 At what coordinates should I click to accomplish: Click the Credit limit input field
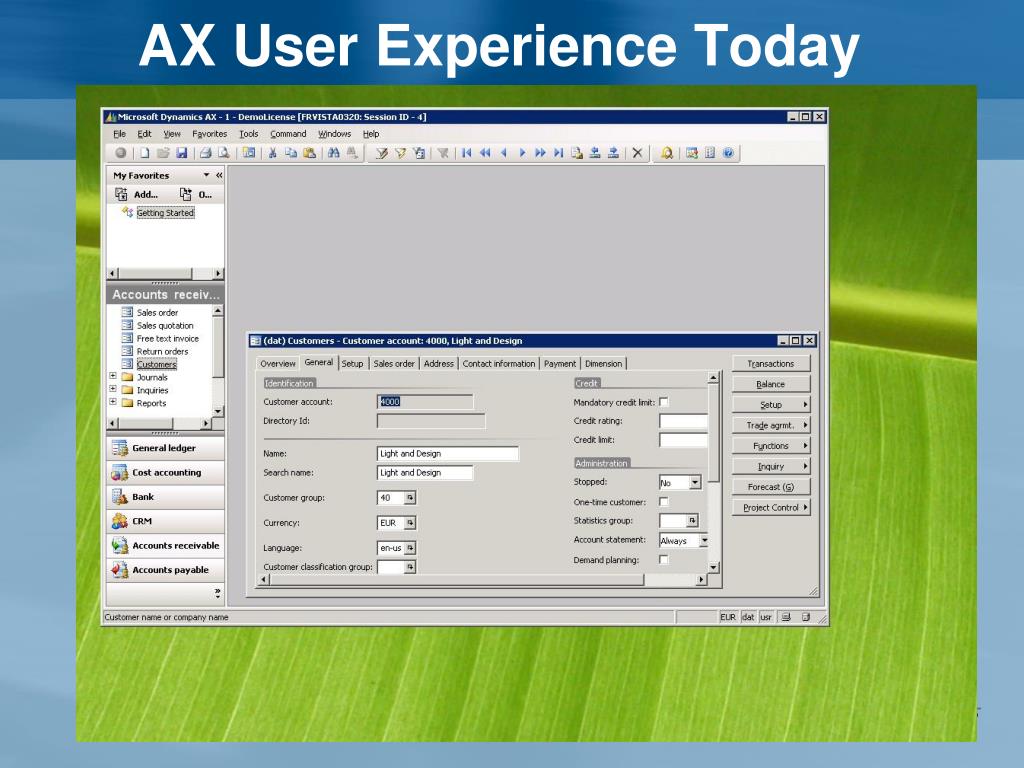point(683,440)
